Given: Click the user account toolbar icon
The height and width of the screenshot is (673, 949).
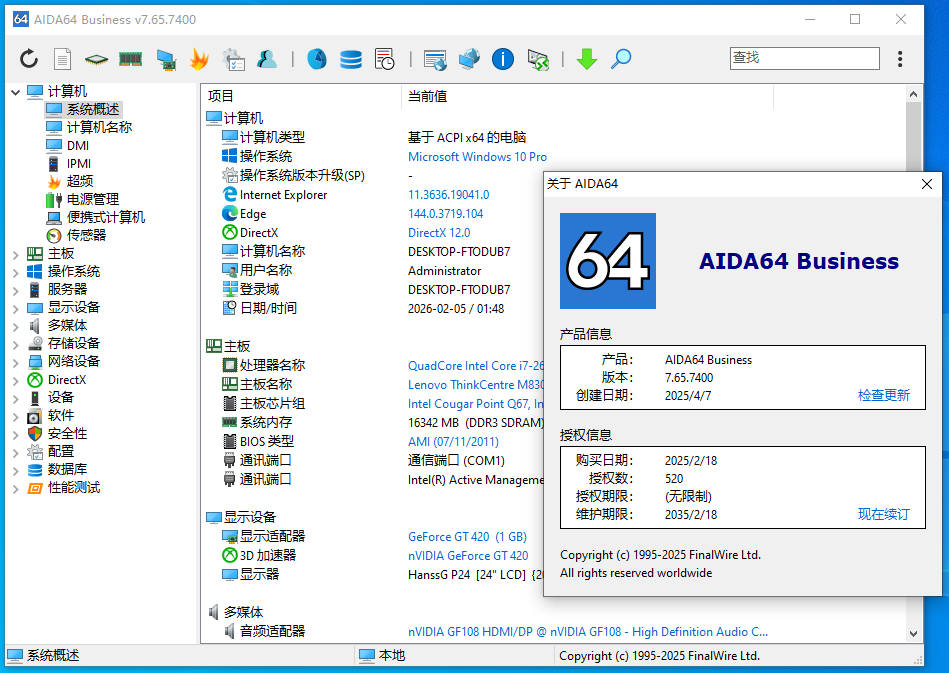Looking at the screenshot, I should (267, 59).
